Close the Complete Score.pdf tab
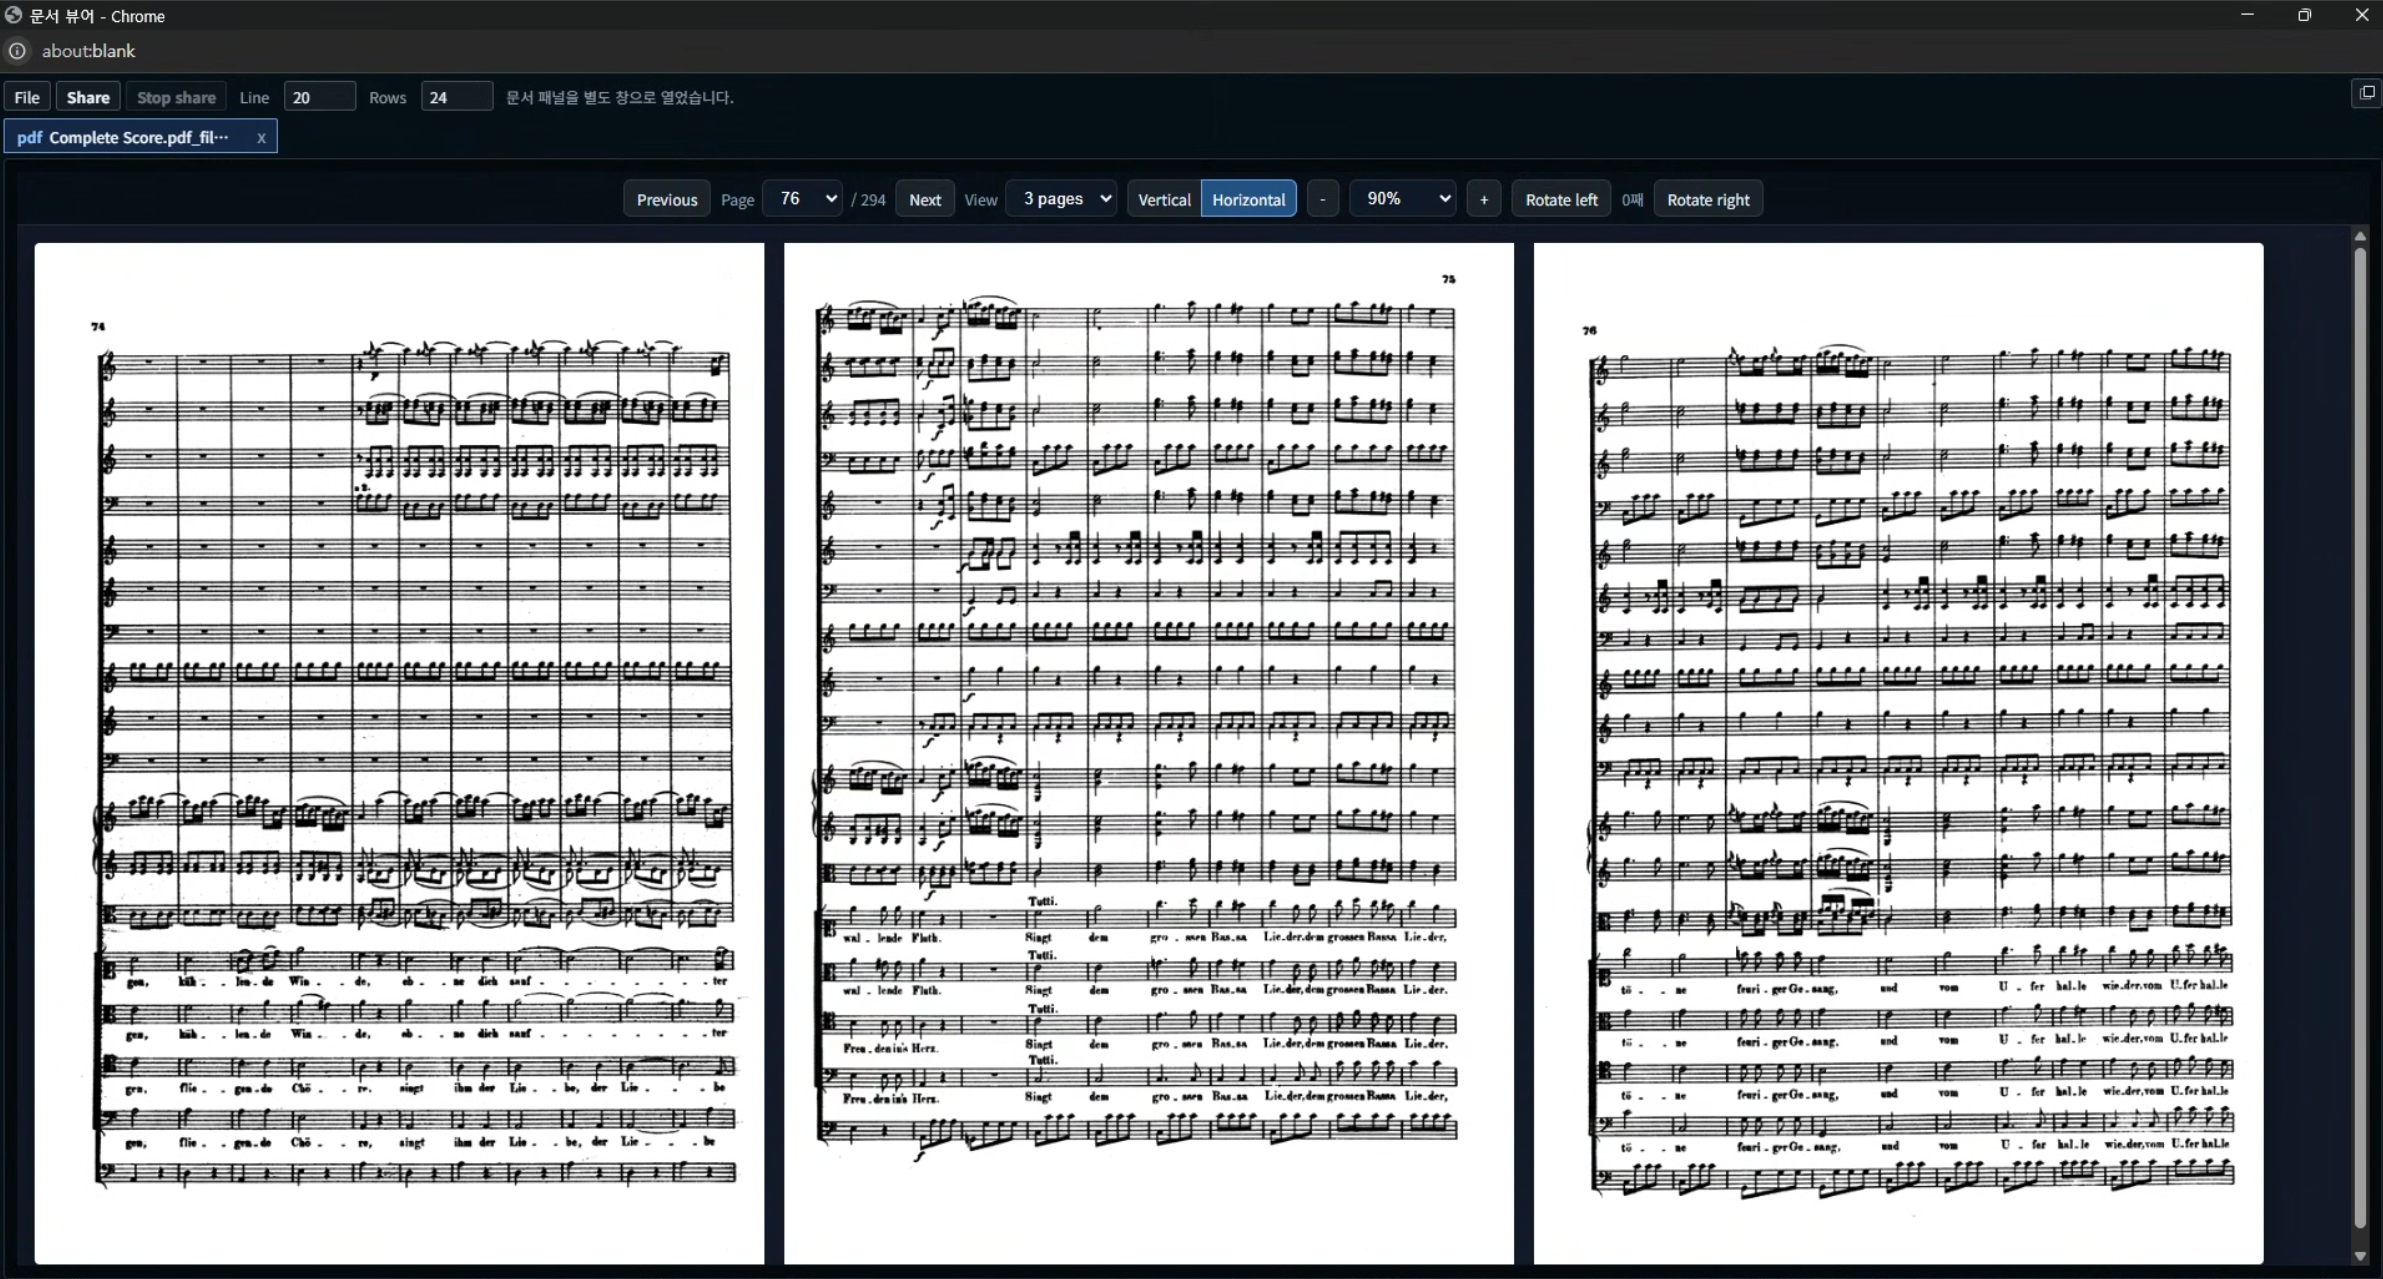The width and height of the screenshot is (2383, 1279). [x=261, y=138]
